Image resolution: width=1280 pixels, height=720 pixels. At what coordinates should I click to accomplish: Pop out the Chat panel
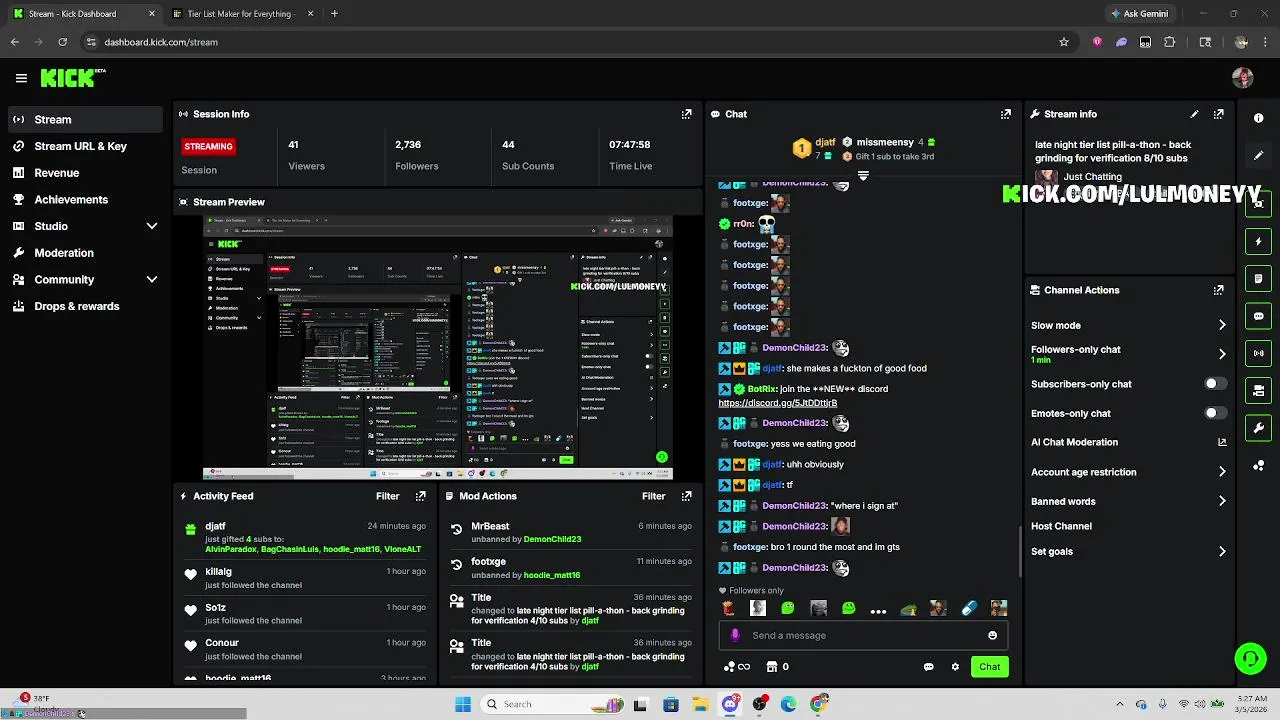[x=1006, y=114]
